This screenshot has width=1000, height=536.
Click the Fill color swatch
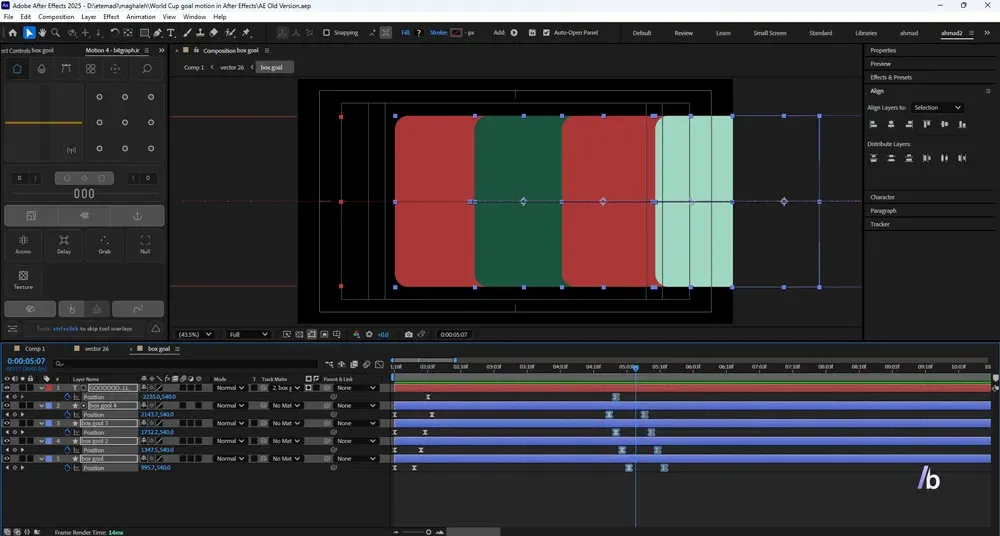pos(419,33)
